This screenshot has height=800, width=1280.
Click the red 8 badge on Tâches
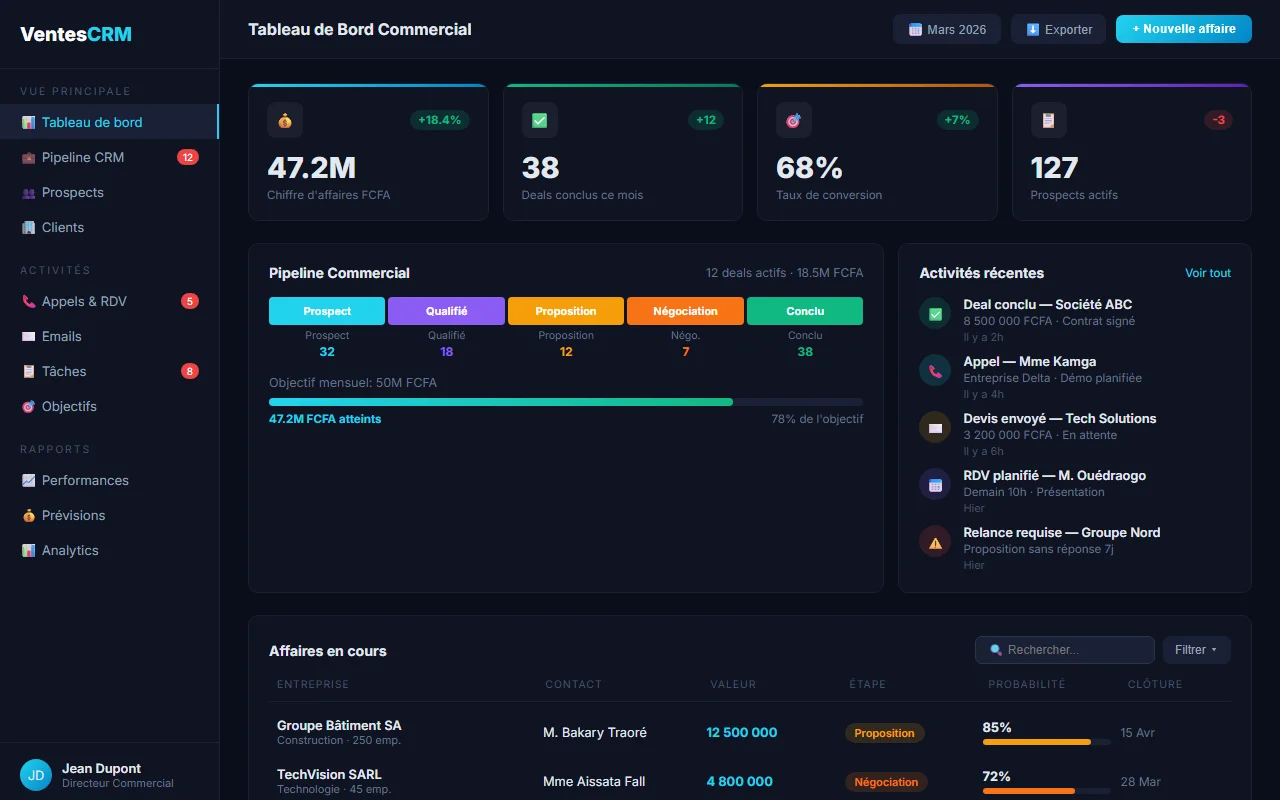(190, 371)
